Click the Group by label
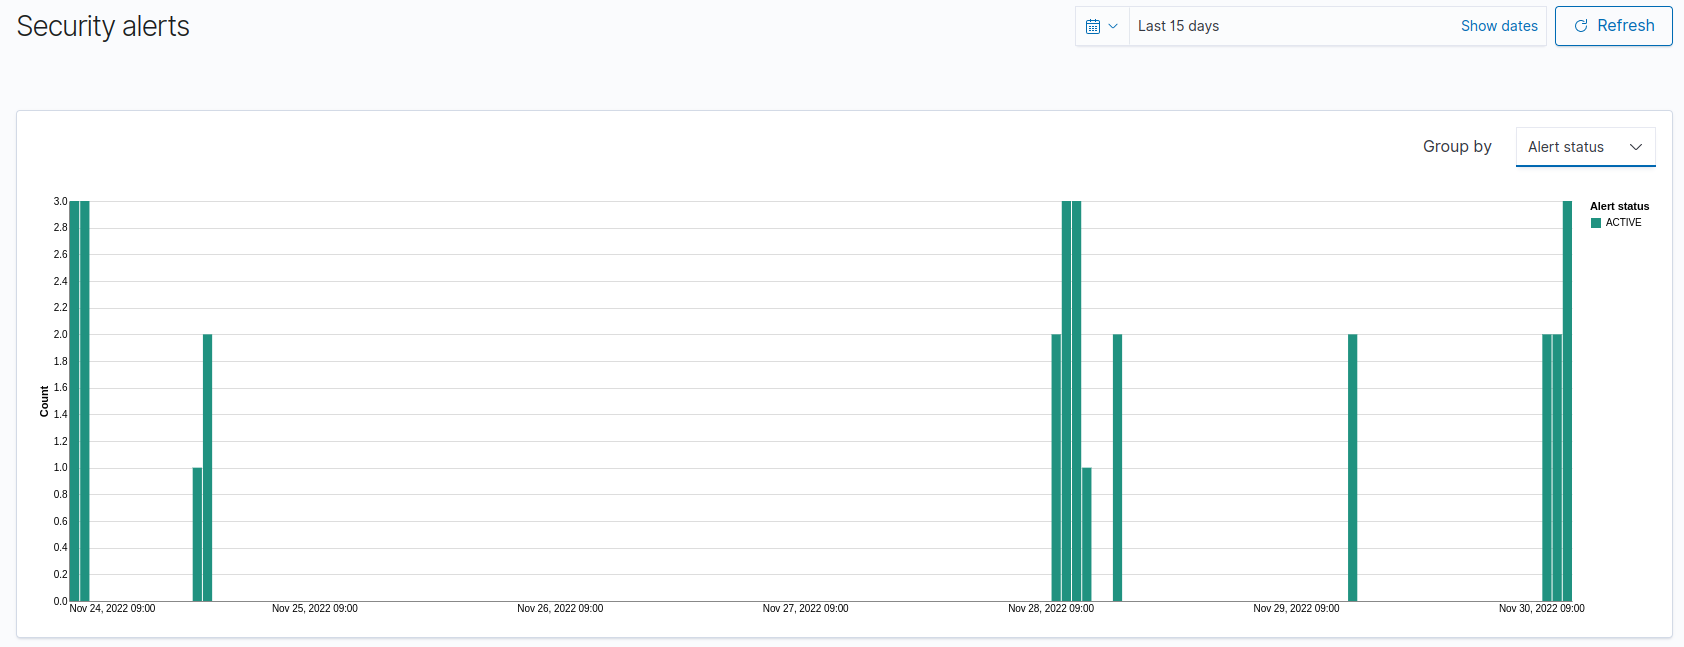The image size is (1684, 647). pos(1457,147)
